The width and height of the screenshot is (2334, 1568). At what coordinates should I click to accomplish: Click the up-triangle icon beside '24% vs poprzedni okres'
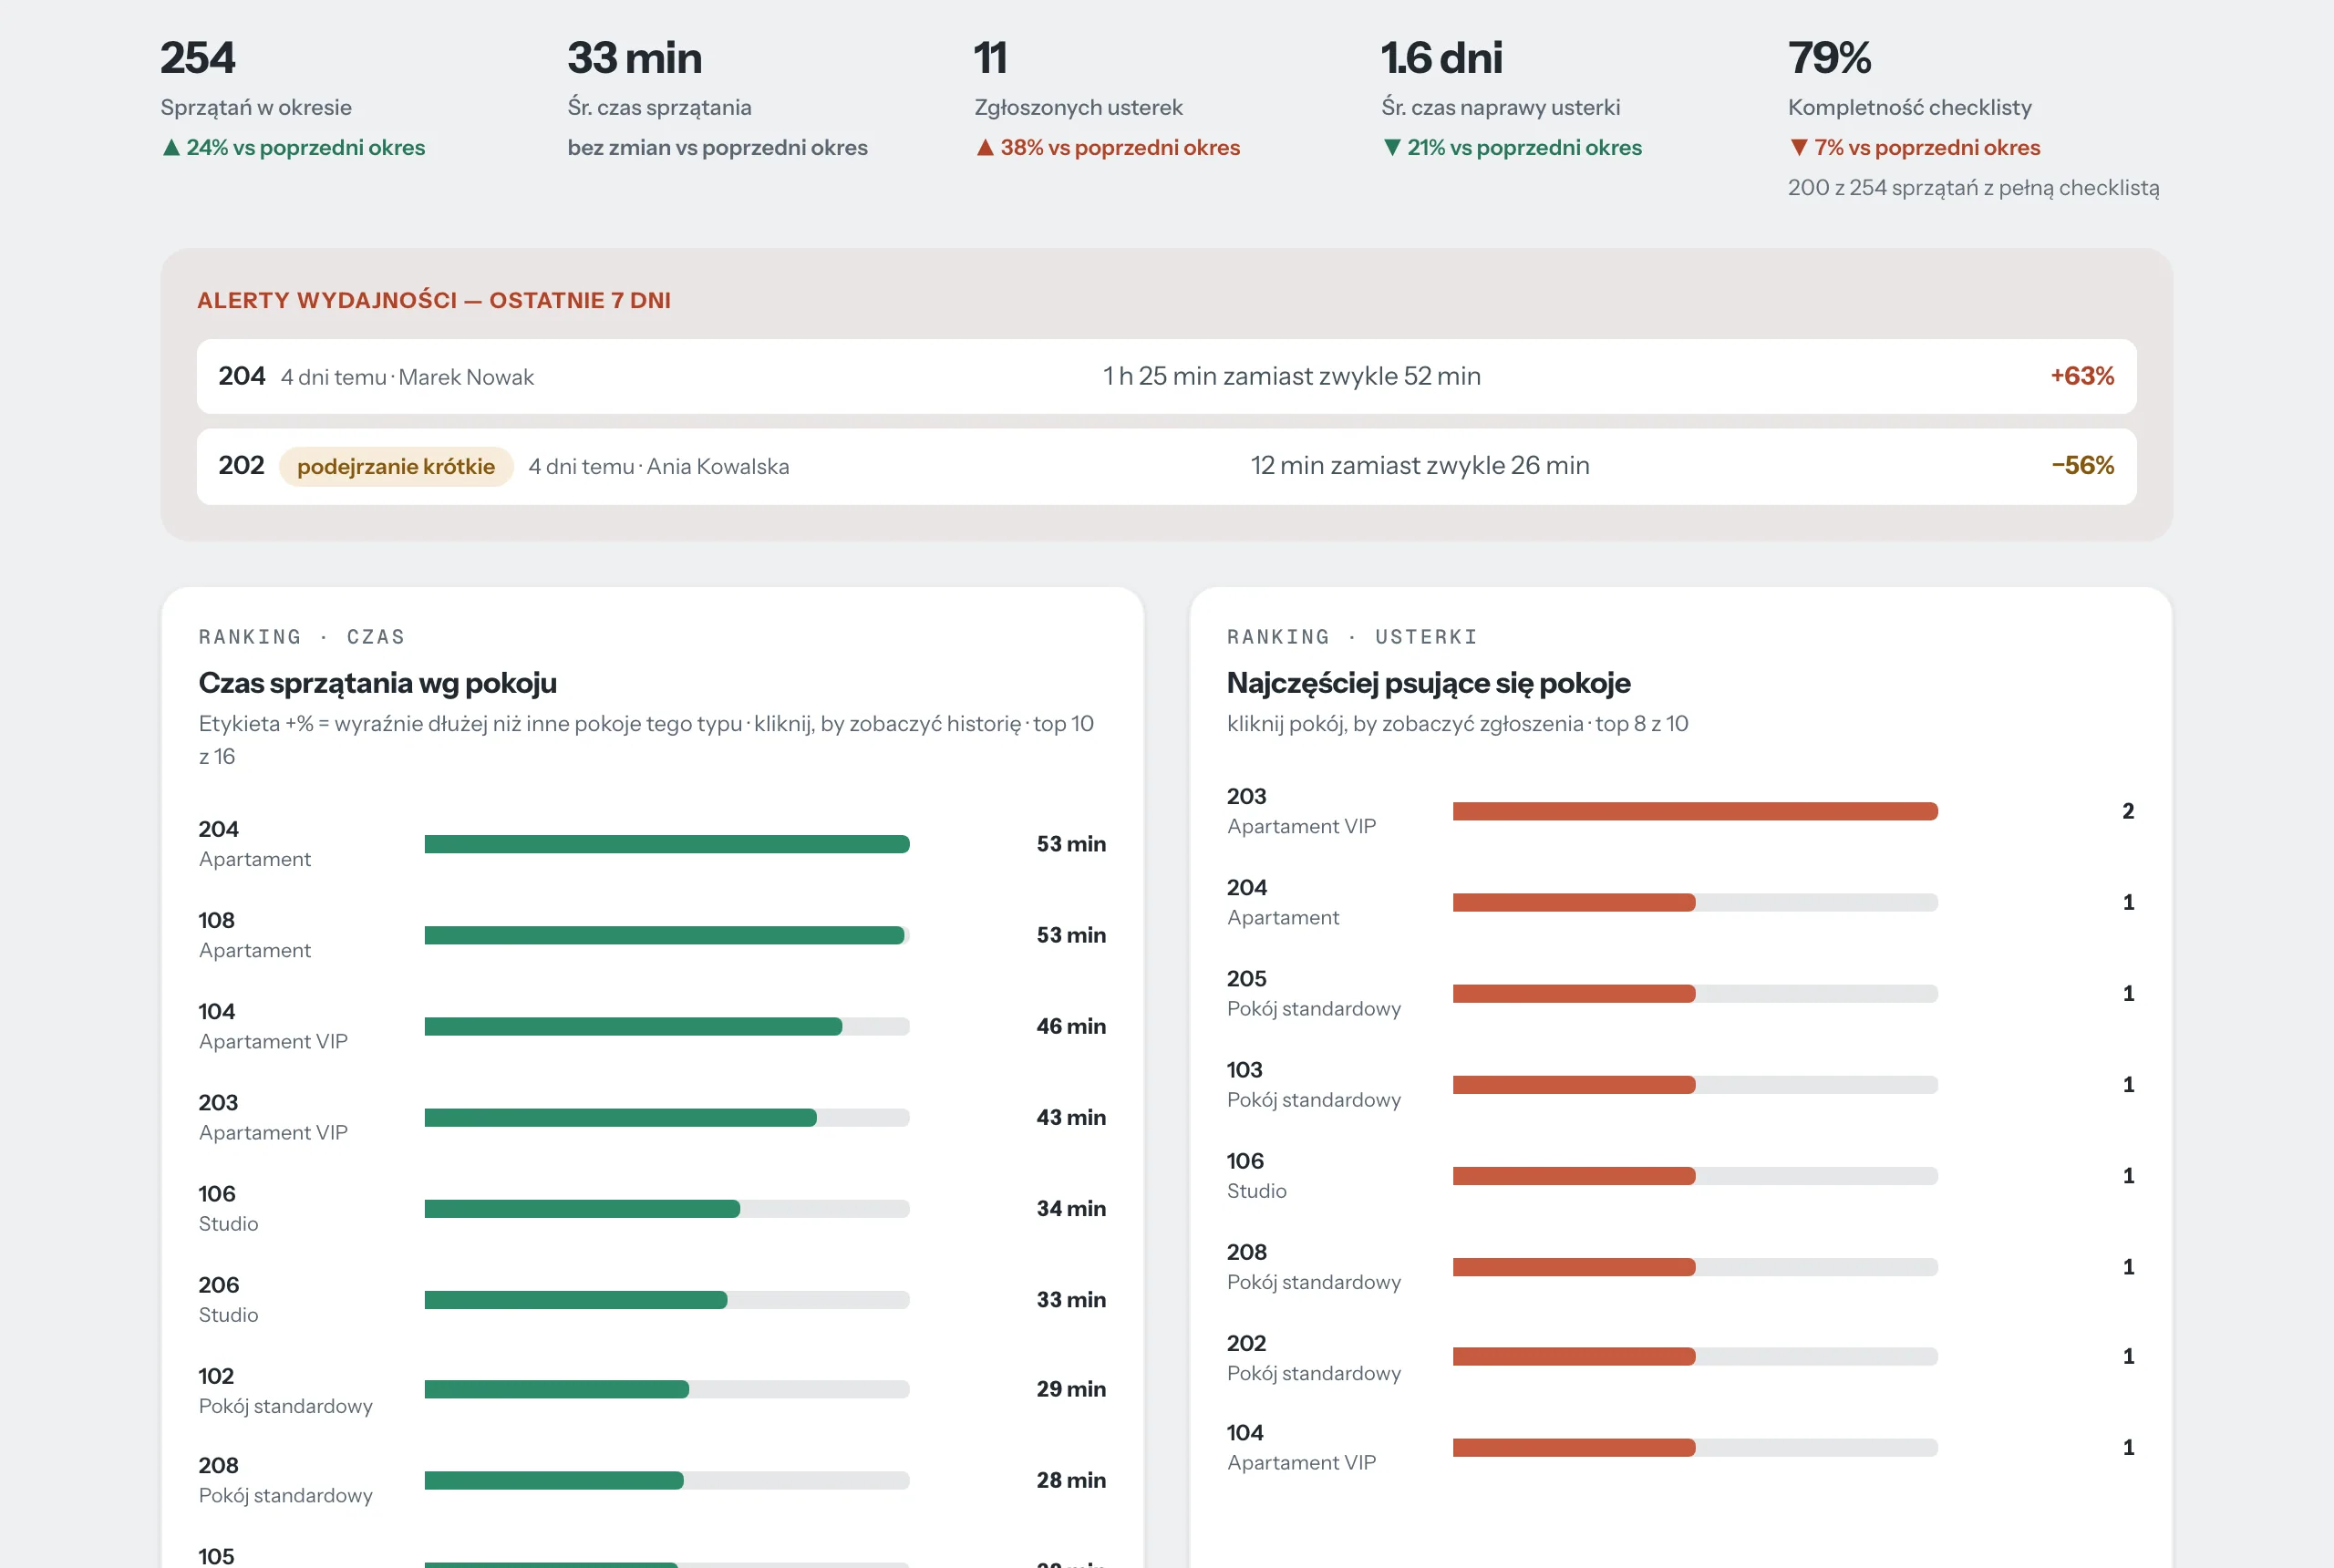tap(171, 147)
